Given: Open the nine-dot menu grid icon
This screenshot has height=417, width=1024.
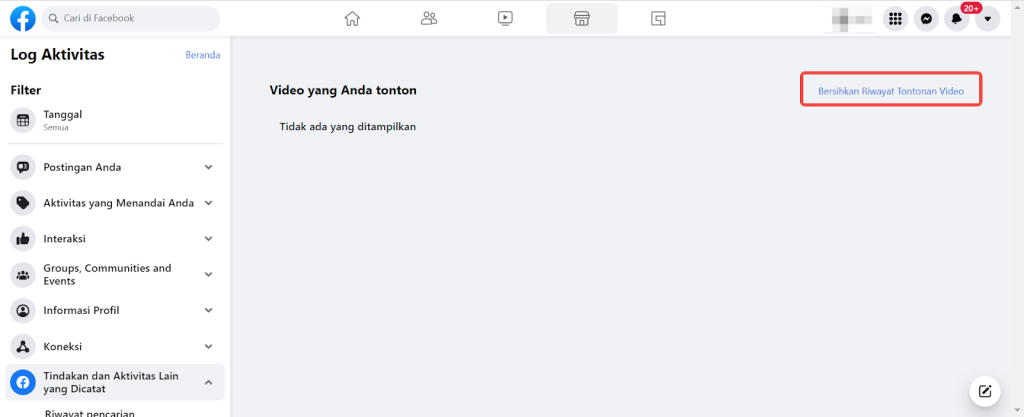Looking at the screenshot, I should point(895,19).
